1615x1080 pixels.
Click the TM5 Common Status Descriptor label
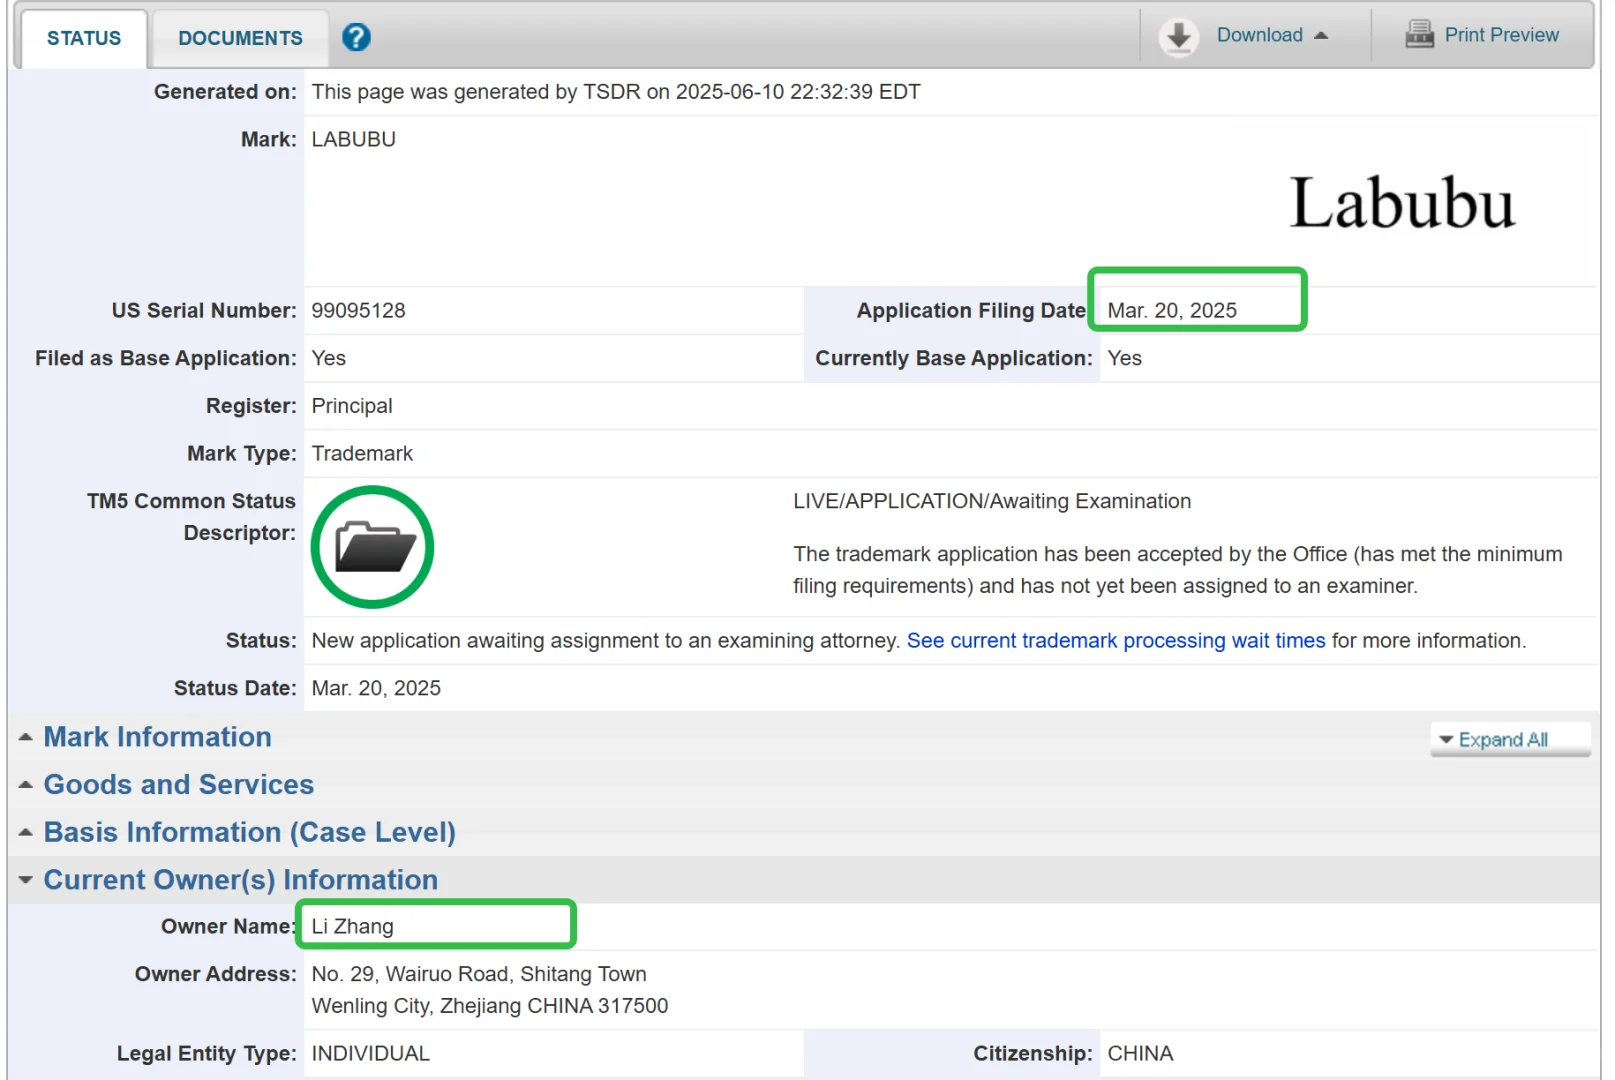(191, 517)
